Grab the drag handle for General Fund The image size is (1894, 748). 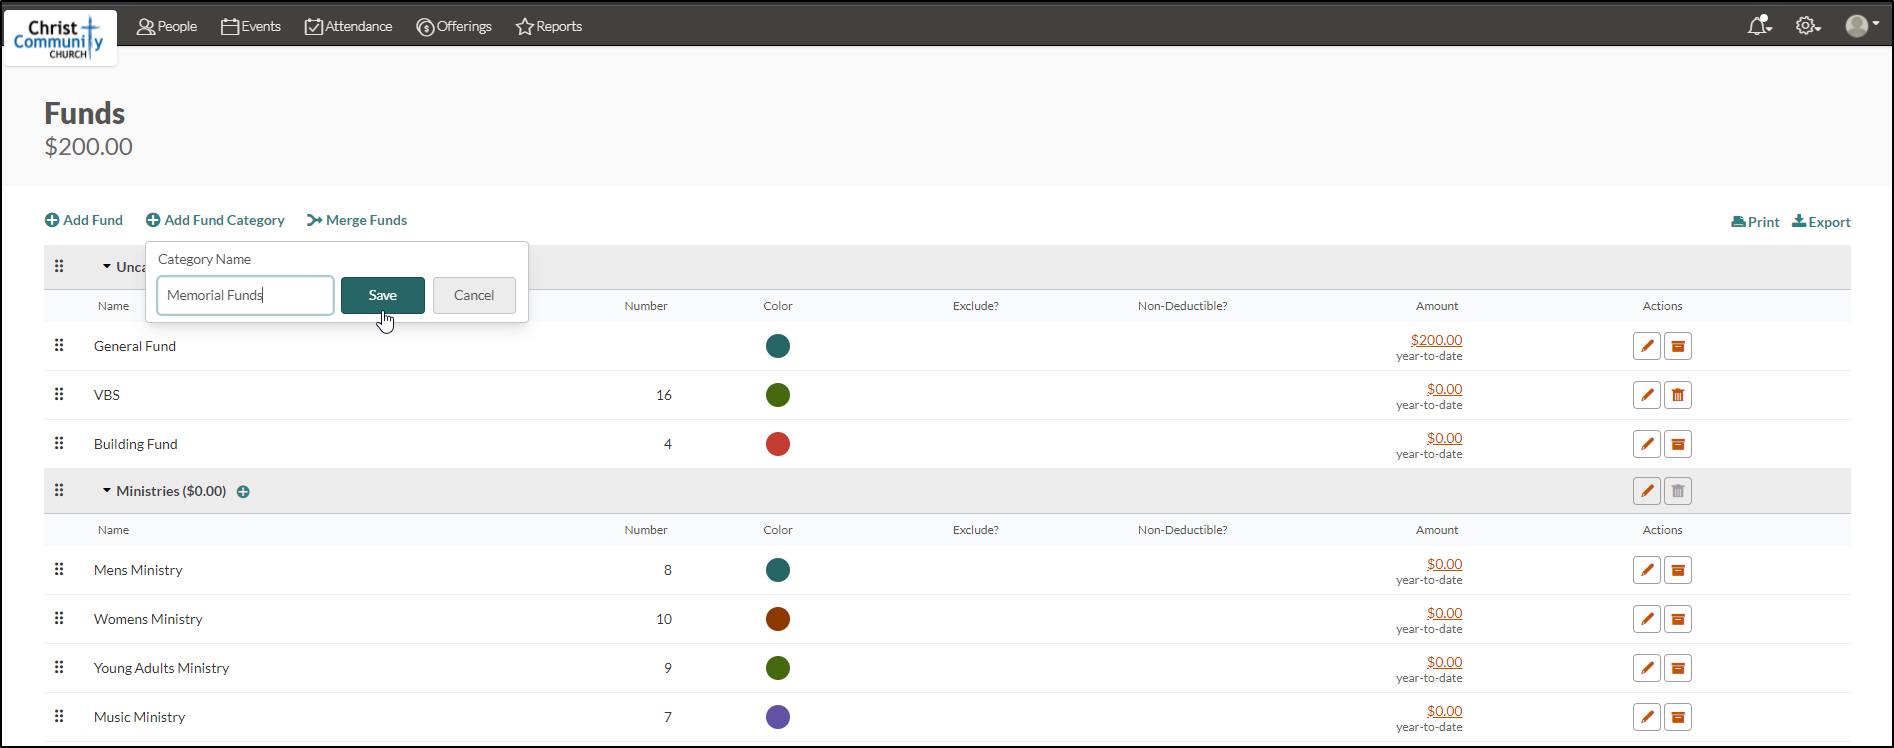tap(59, 345)
